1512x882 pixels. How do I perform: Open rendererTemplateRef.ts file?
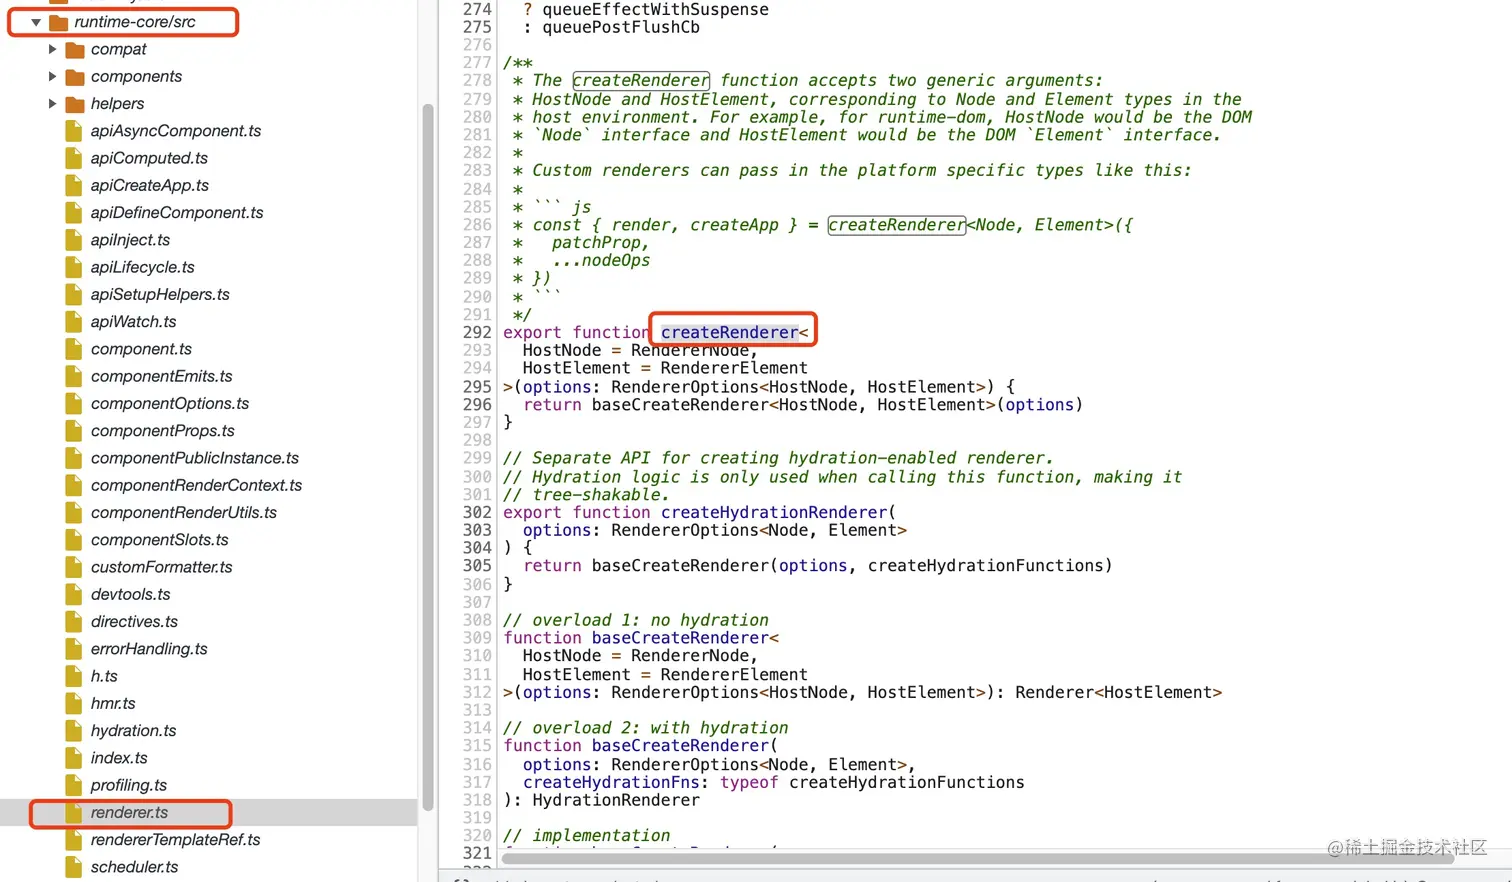pos(175,840)
